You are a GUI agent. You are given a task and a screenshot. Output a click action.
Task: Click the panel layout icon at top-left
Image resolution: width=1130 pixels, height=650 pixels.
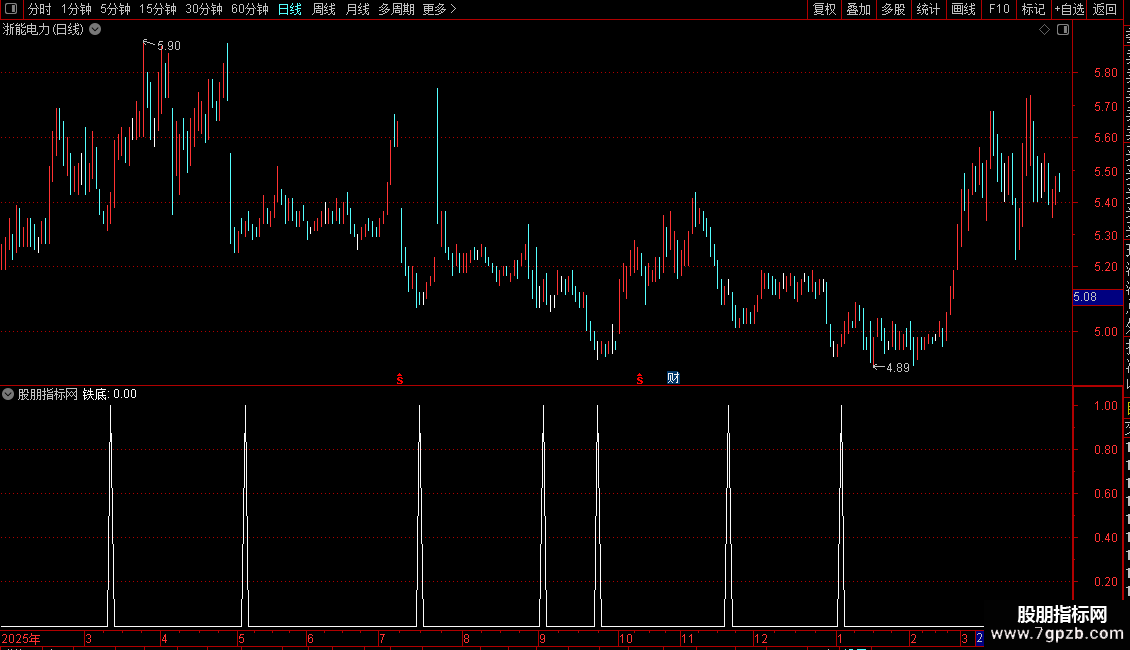coord(11,9)
